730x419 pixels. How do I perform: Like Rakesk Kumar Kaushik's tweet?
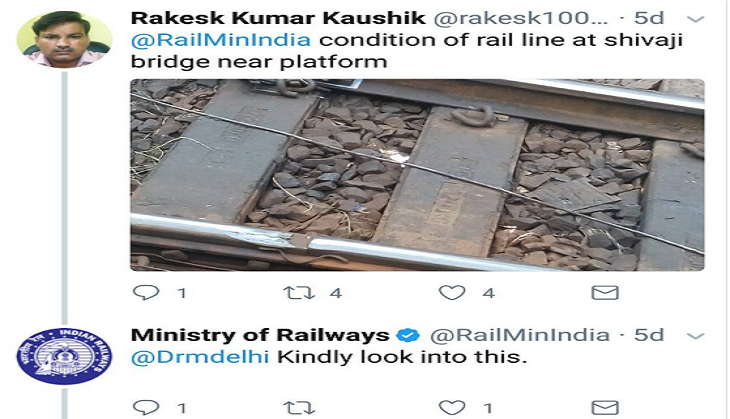point(452,293)
